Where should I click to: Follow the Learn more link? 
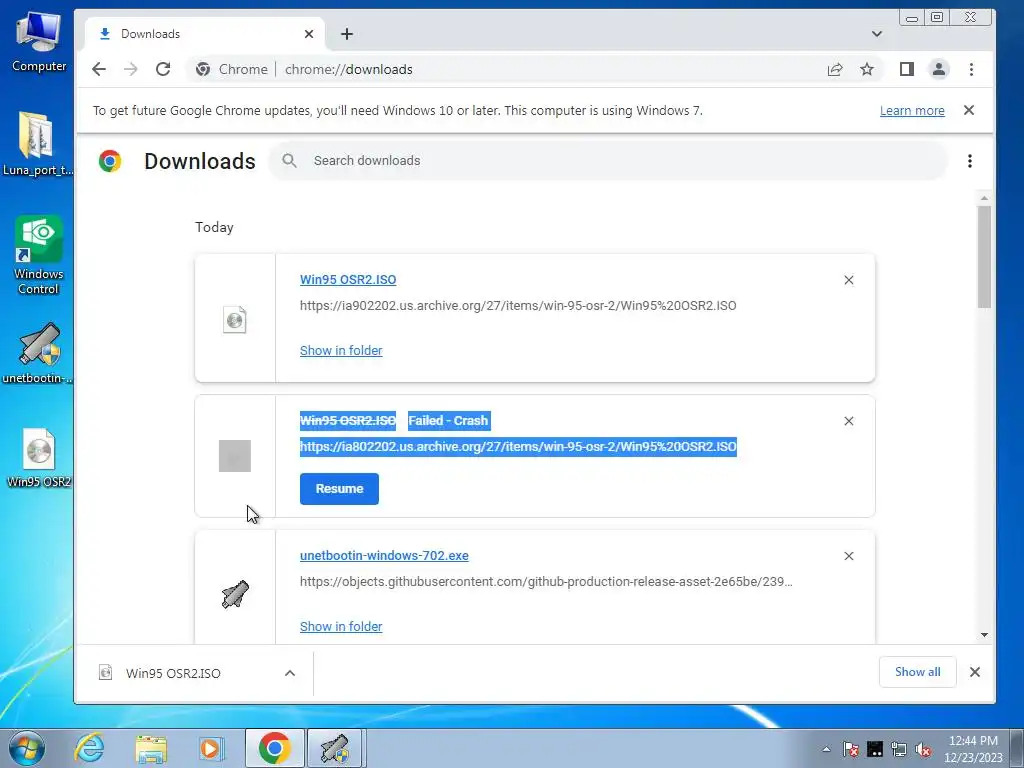click(912, 110)
